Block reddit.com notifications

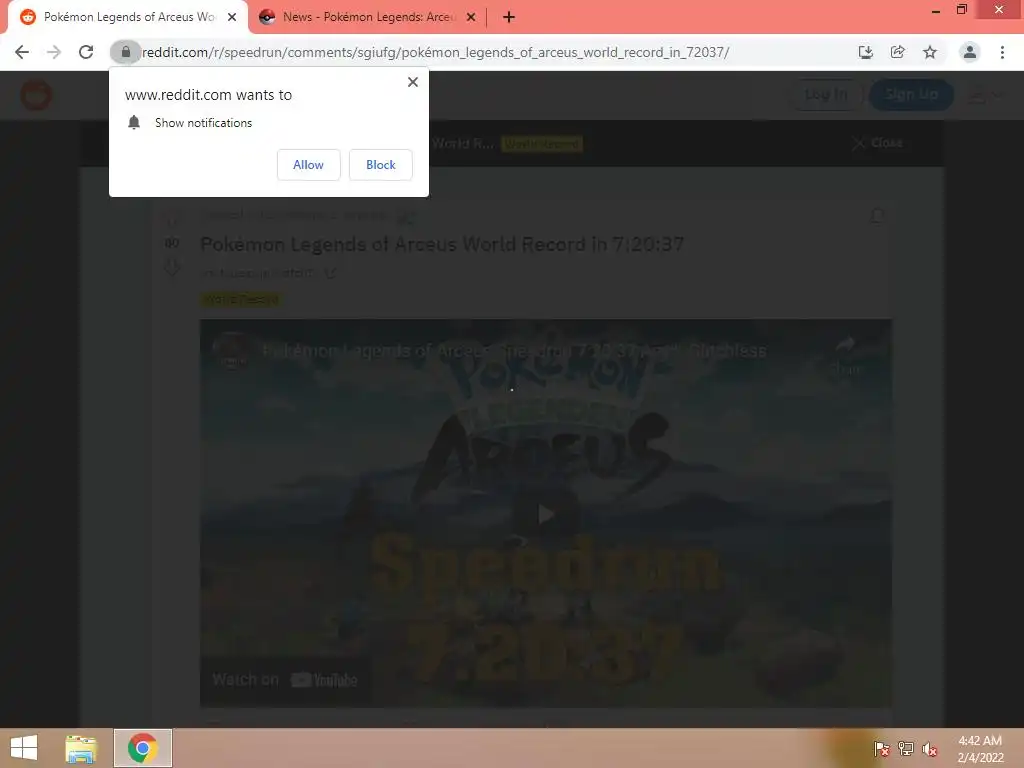click(x=381, y=165)
